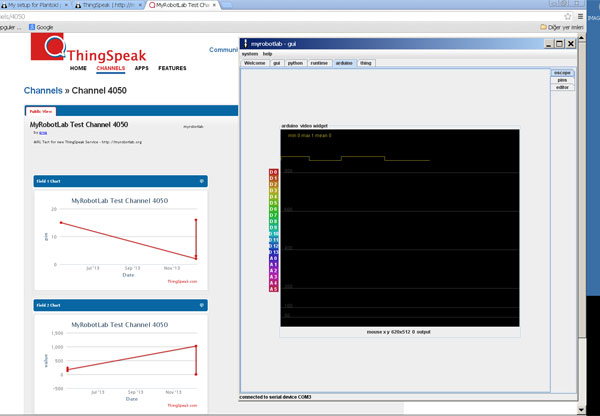Image resolution: width=600 pixels, height=416 pixels.
Task: Toggle pin D4 trace
Action: tap(273, 197)
